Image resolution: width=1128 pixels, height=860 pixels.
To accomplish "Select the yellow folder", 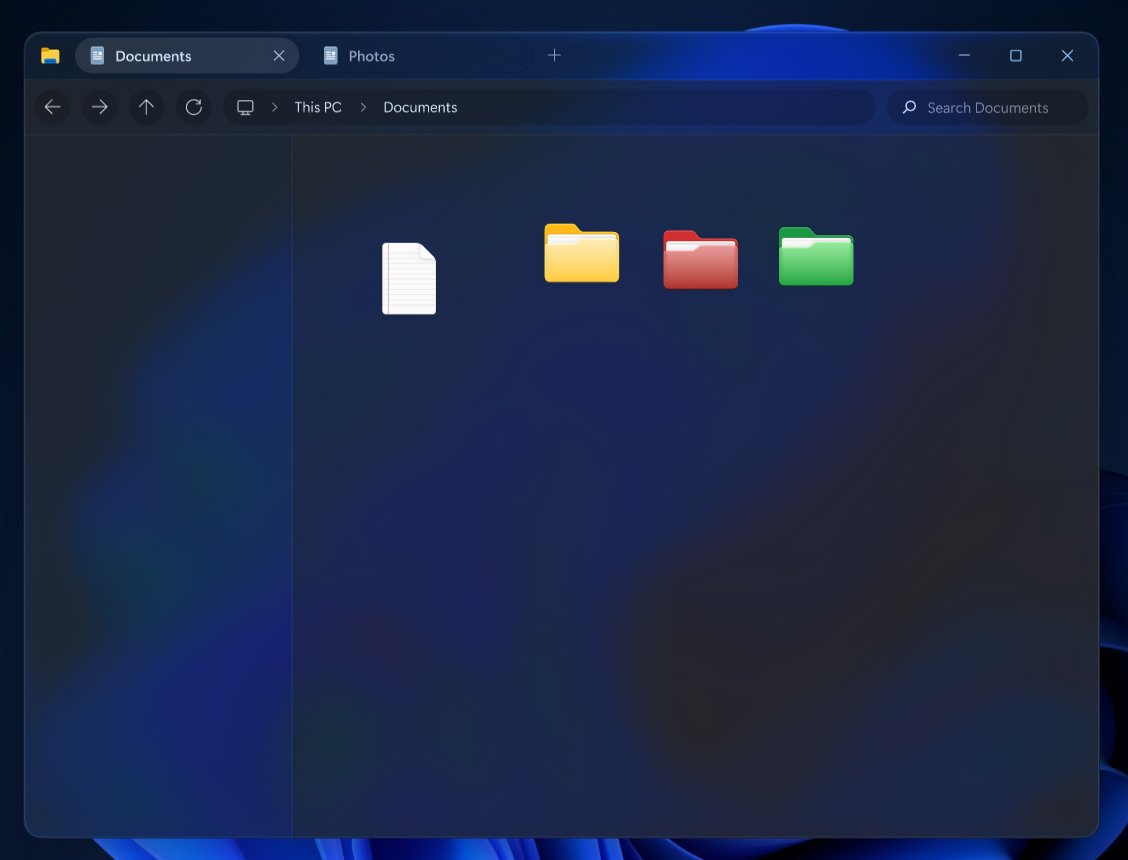I will pyautogui.click(x=581, y=253).
